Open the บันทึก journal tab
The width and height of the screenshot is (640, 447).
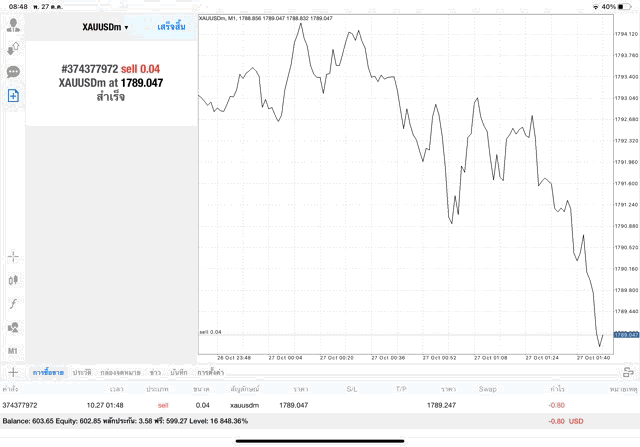(x=179, y=372)
